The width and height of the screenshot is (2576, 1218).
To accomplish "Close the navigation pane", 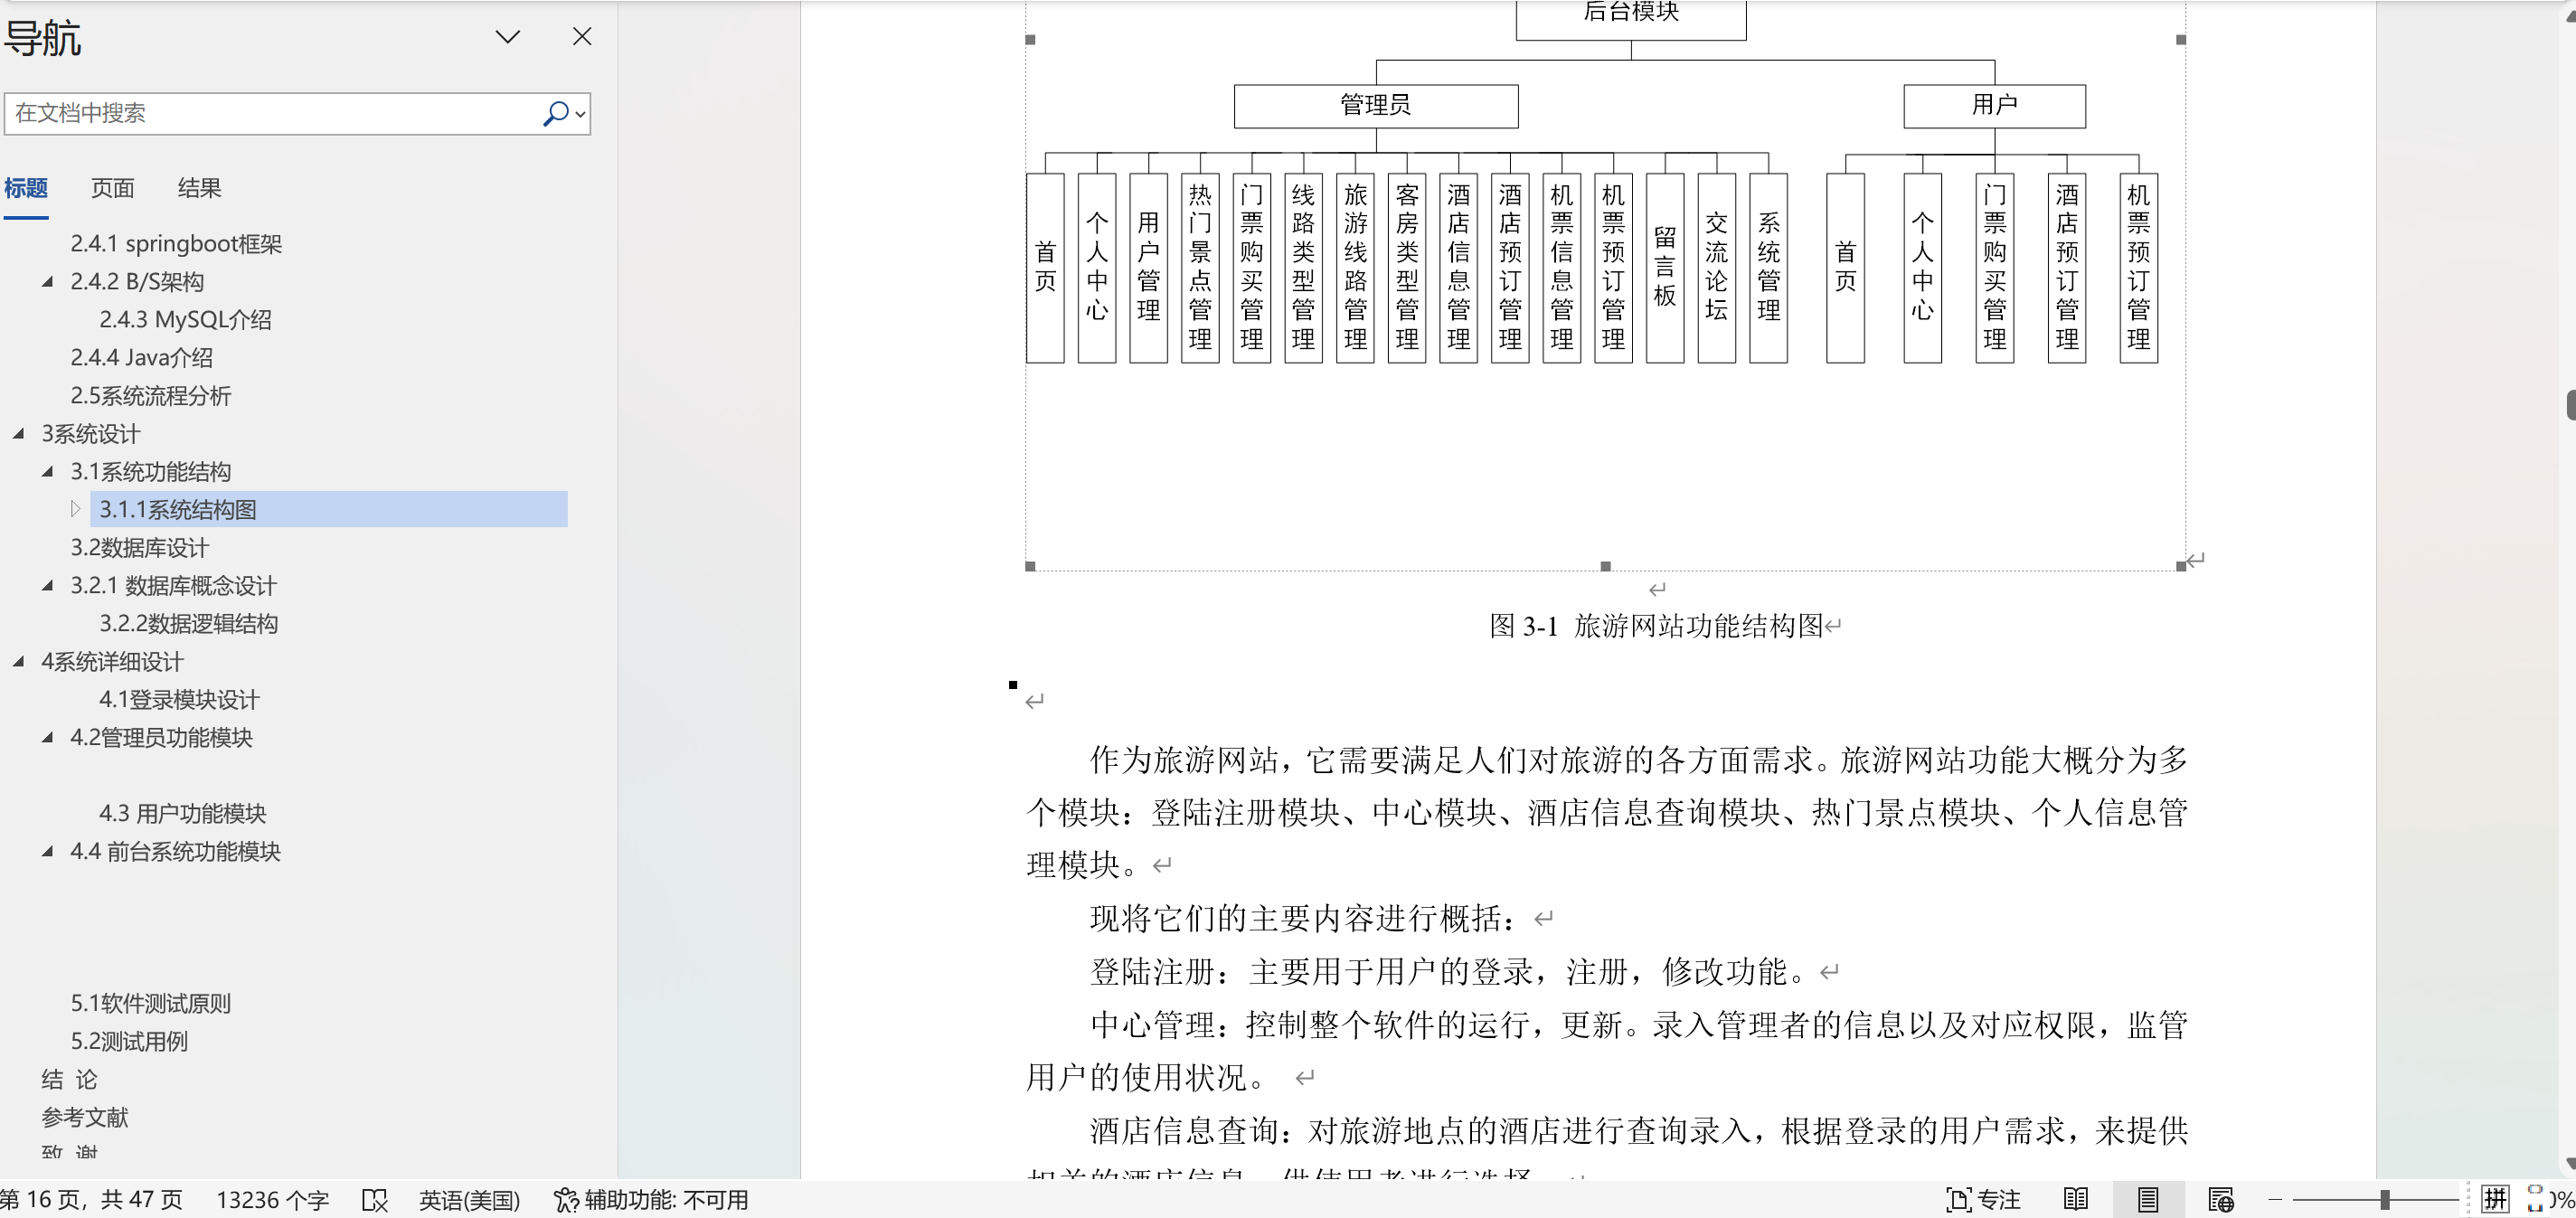I will pos(582,37).
